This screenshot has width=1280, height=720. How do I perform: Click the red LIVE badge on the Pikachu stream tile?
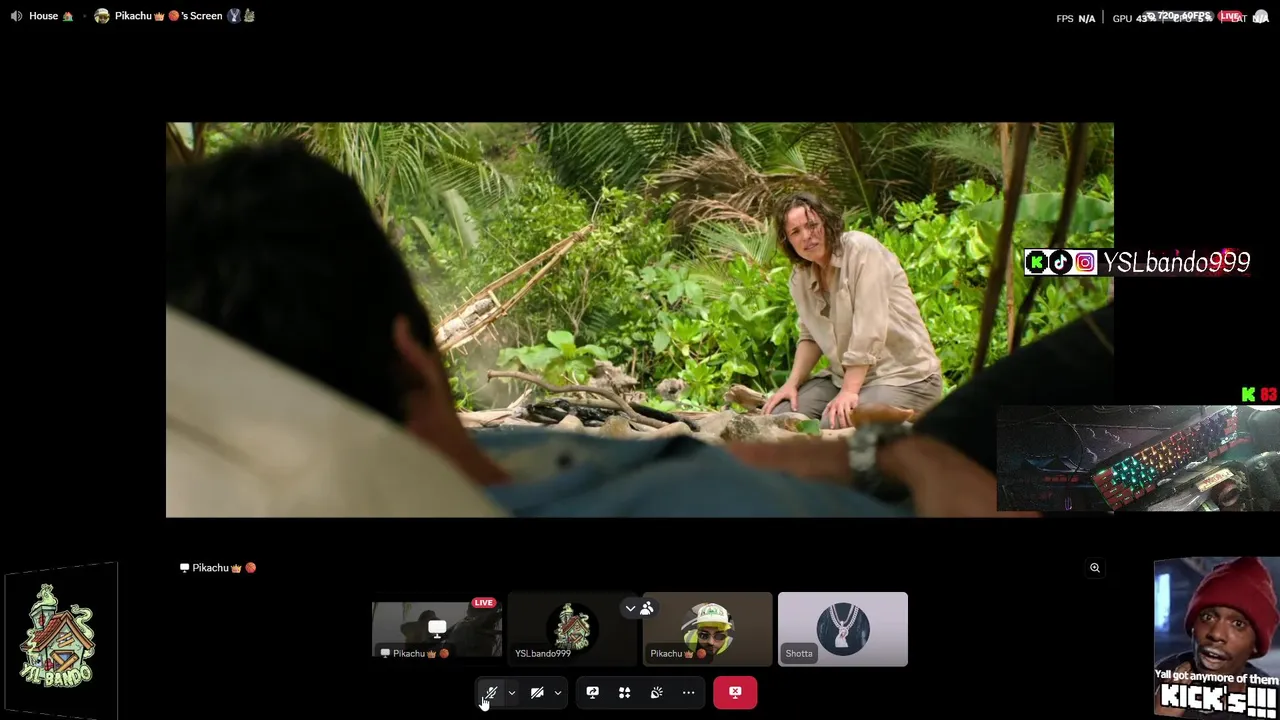click(484, 603)
